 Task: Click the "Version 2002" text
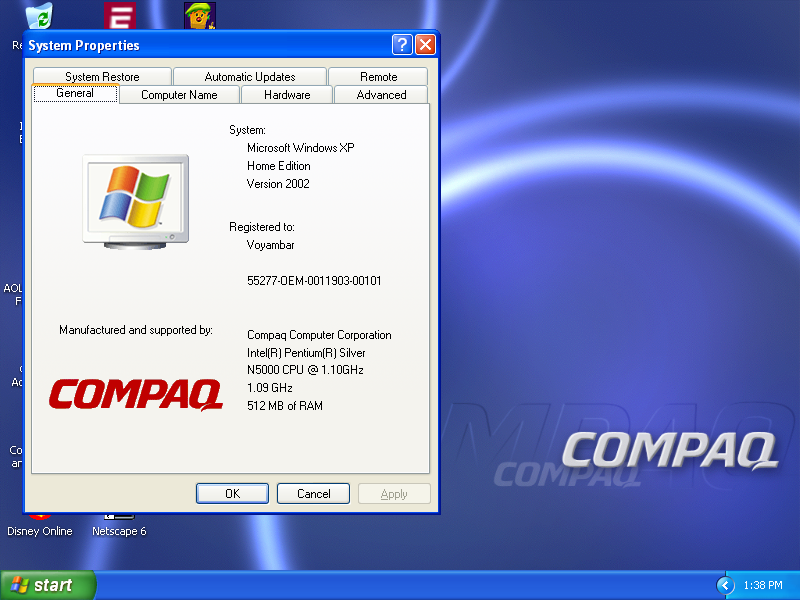point(278,184)
